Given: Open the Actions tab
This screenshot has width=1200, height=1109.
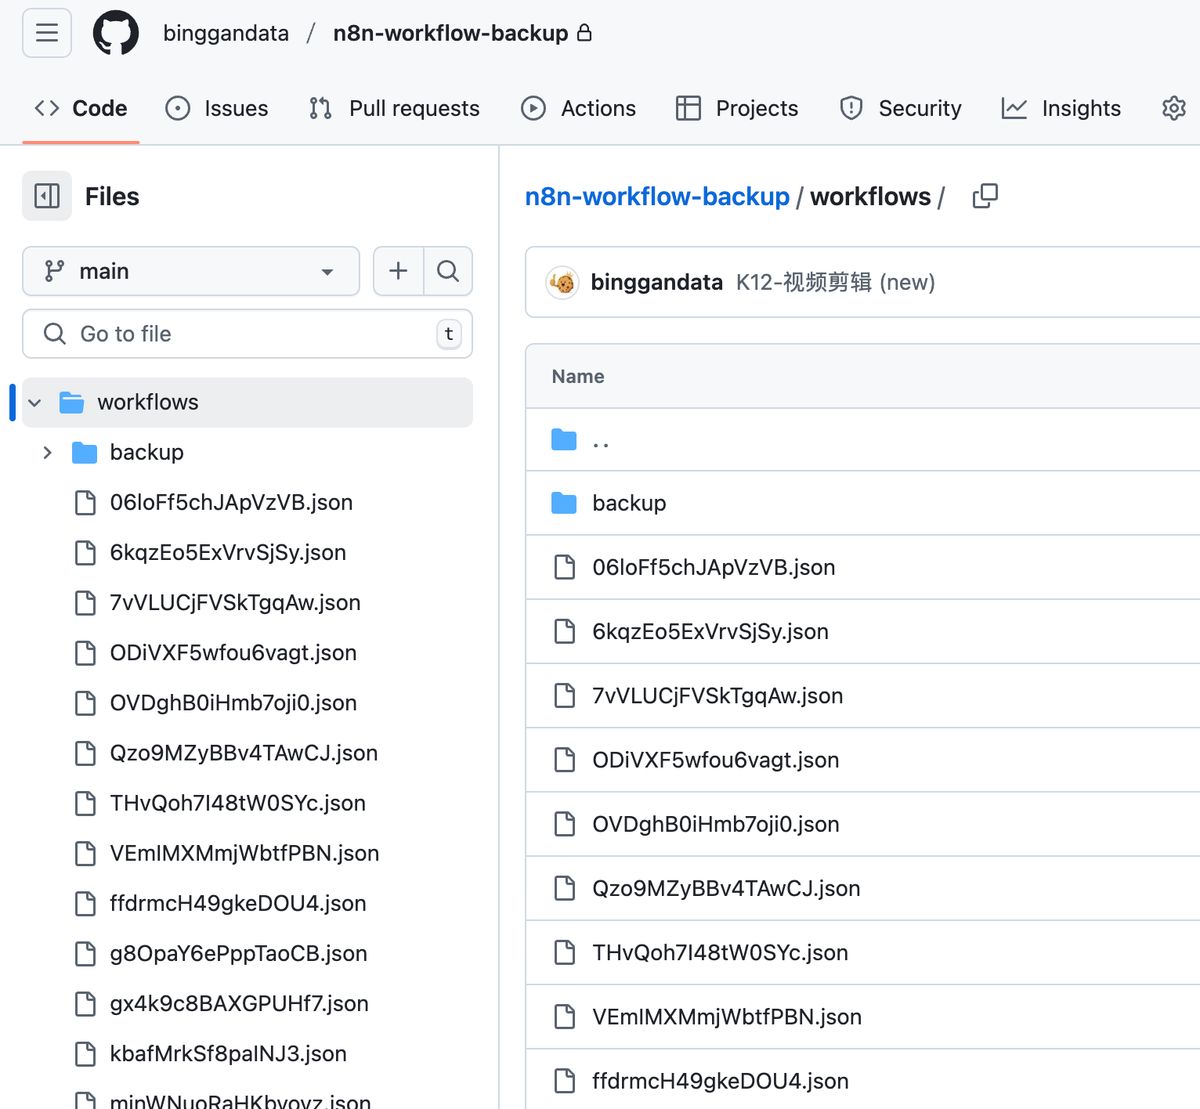Looking at the screenshot, I should [578, 108].
